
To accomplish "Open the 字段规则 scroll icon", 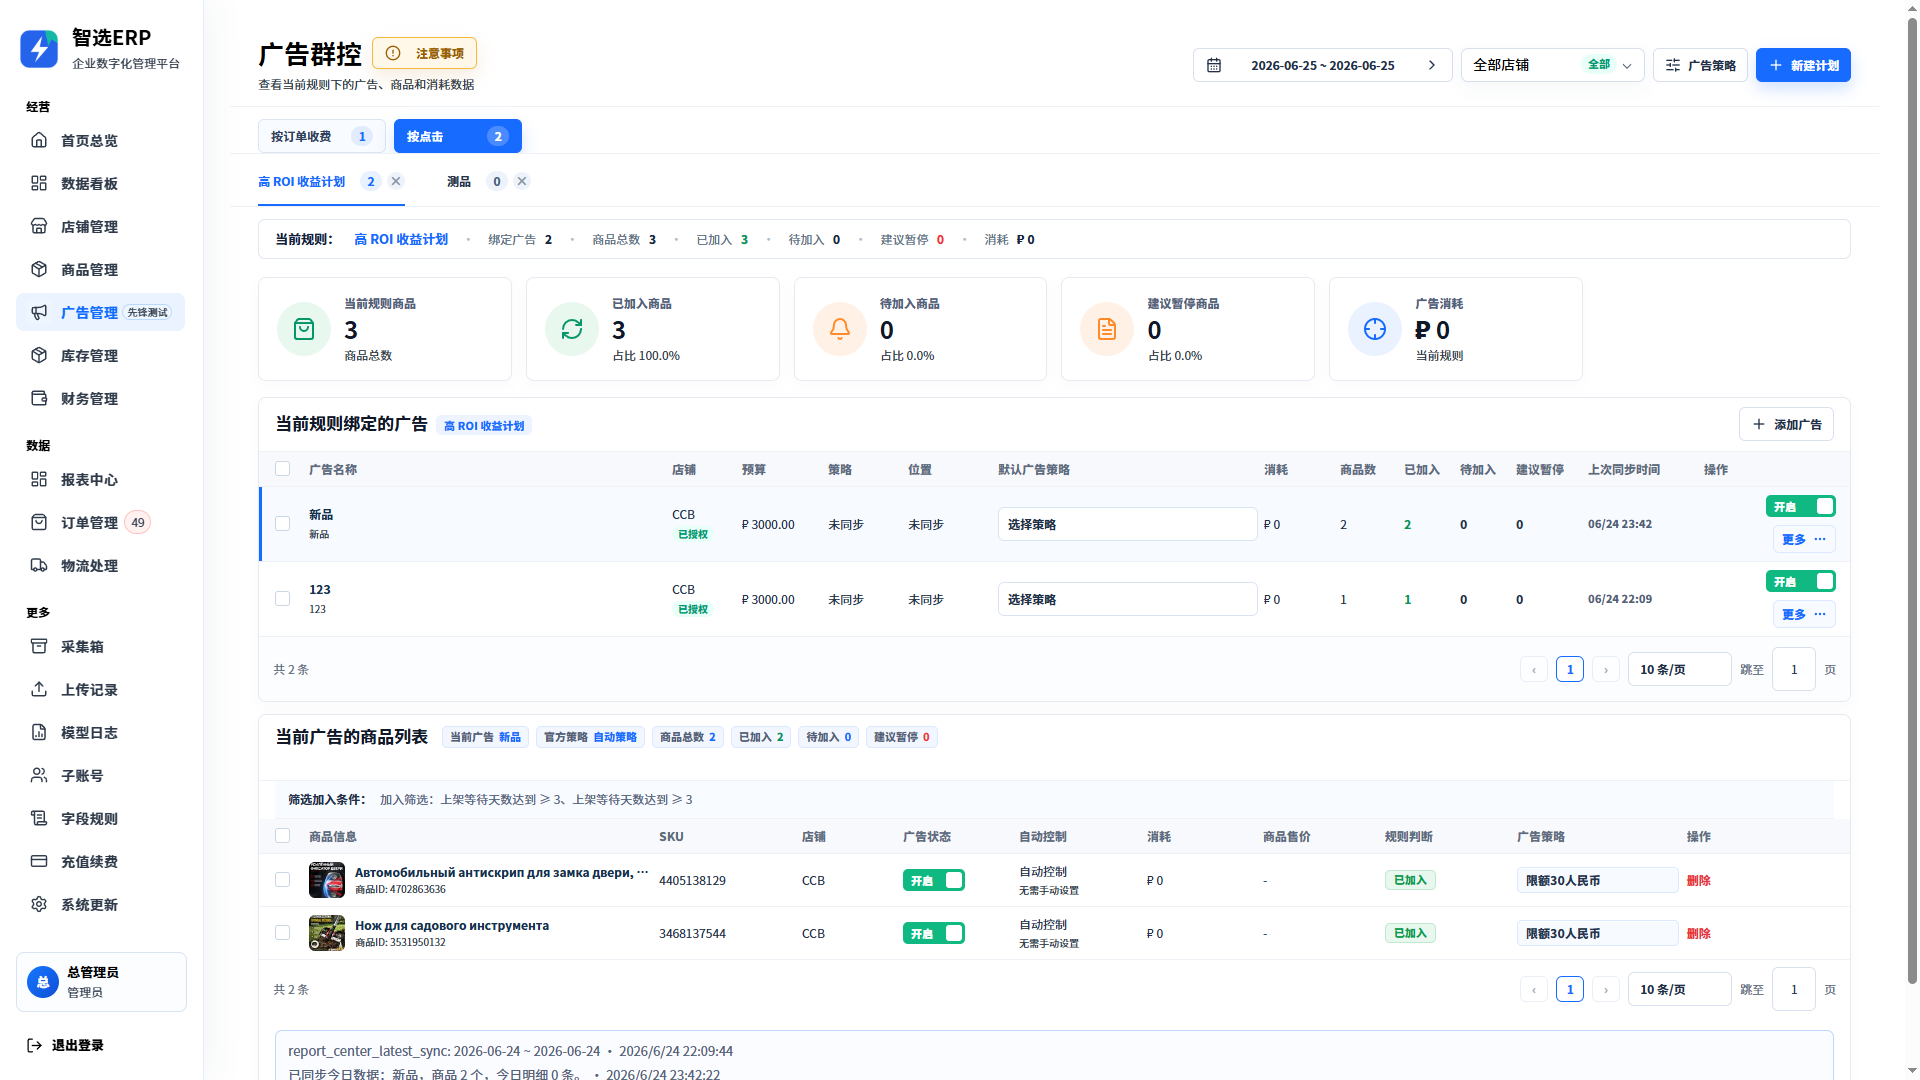I will click(39, 818).
